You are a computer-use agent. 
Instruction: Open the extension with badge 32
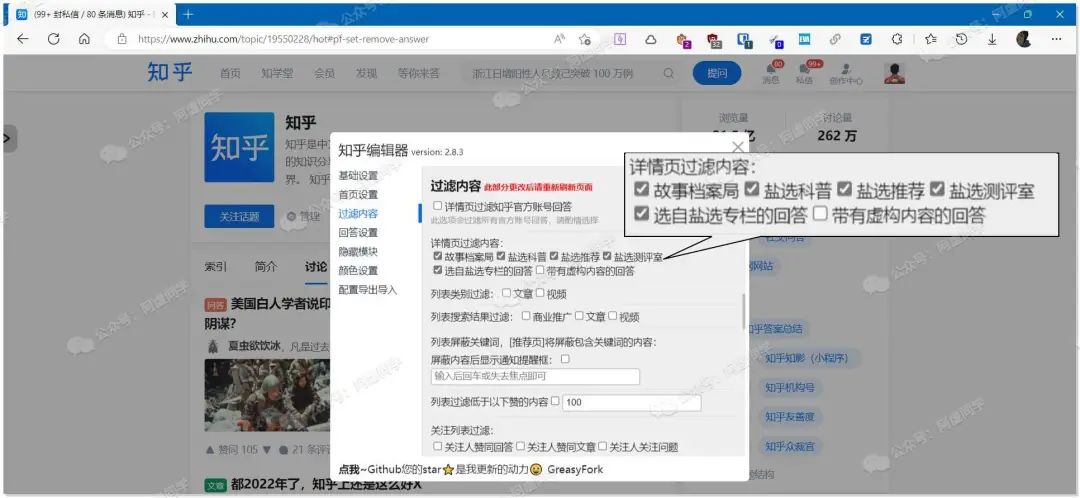714,40
